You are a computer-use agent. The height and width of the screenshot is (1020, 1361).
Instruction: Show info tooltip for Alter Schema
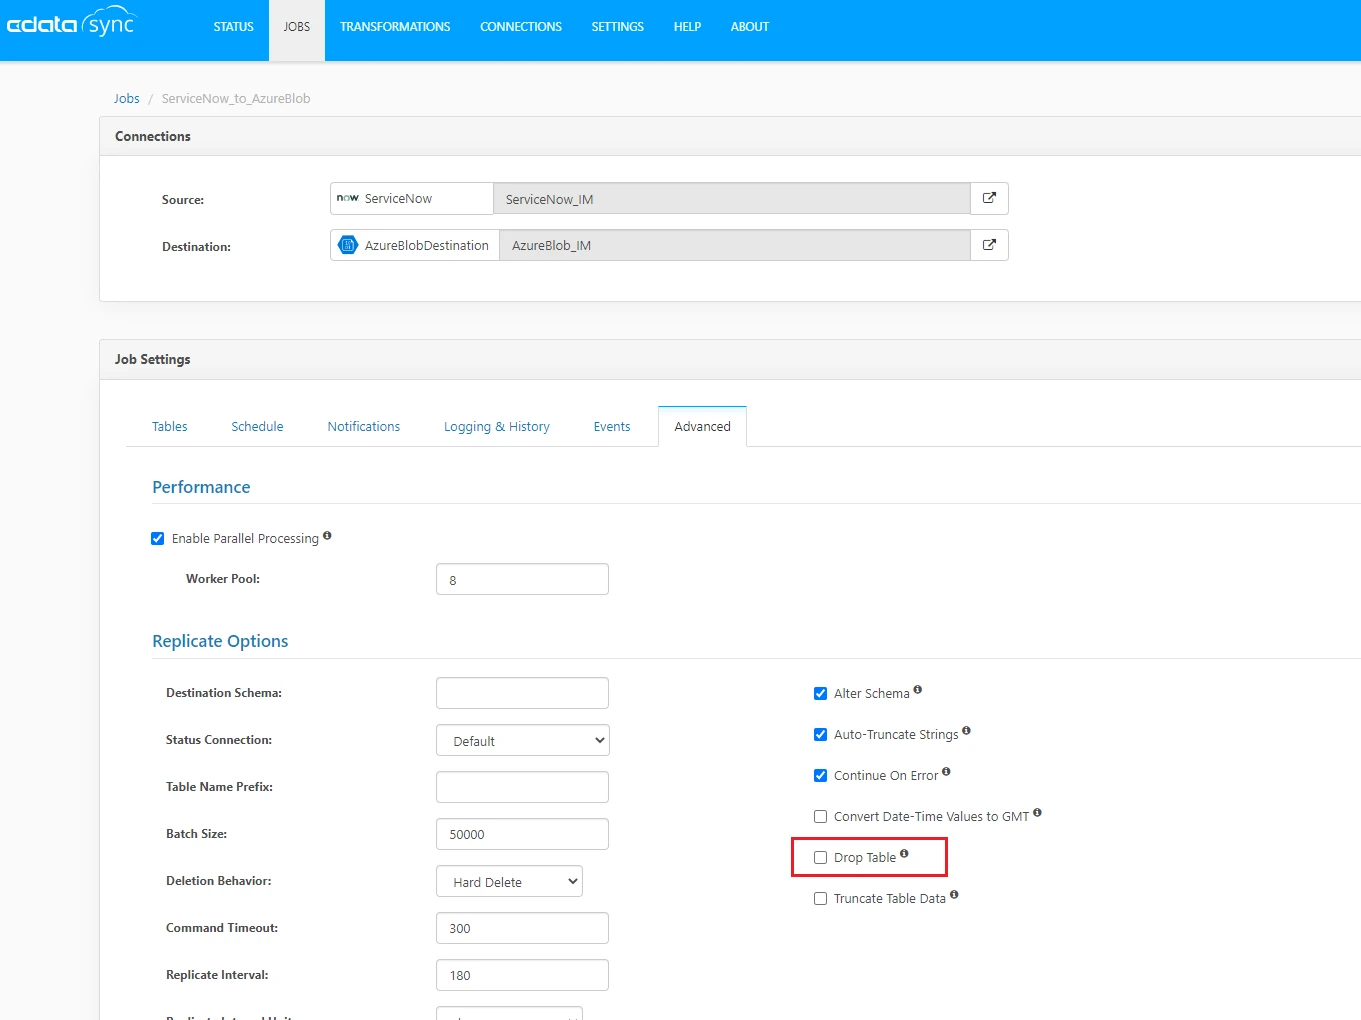(x=918, y=690)
